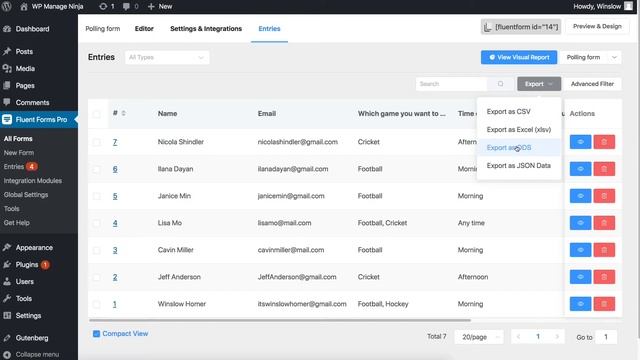This screenshot has width=640, height=360.
Task: Click the Go to page input
Action: (x=606, y=337)
